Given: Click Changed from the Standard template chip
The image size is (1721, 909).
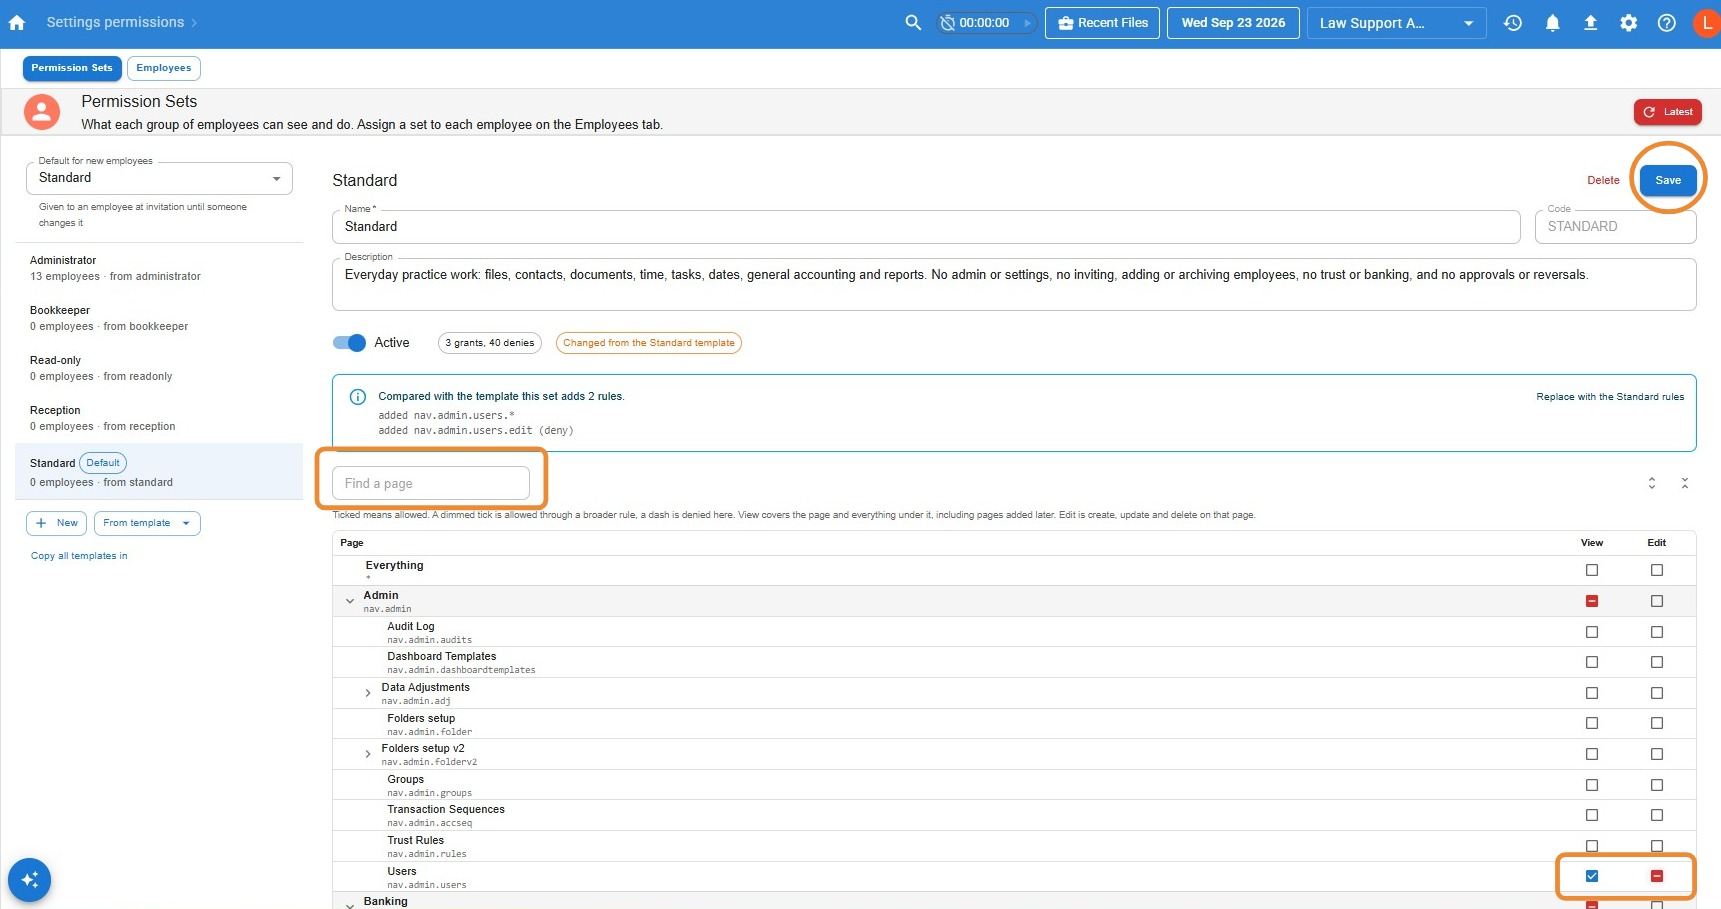Looking at the screenshot, I should point(649,343).
